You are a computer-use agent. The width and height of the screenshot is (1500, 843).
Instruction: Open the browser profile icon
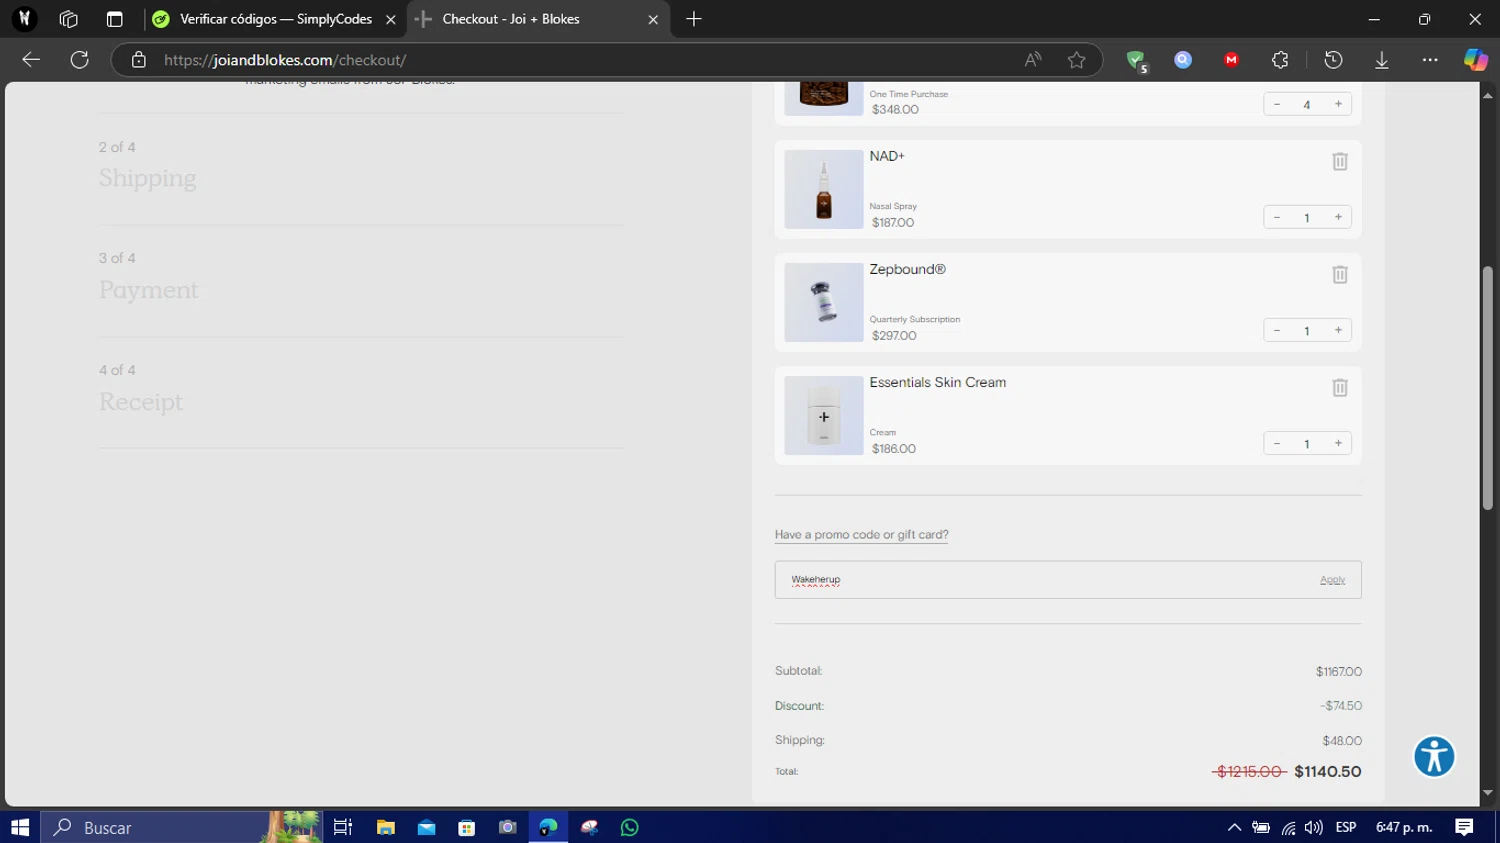(25, 19)
